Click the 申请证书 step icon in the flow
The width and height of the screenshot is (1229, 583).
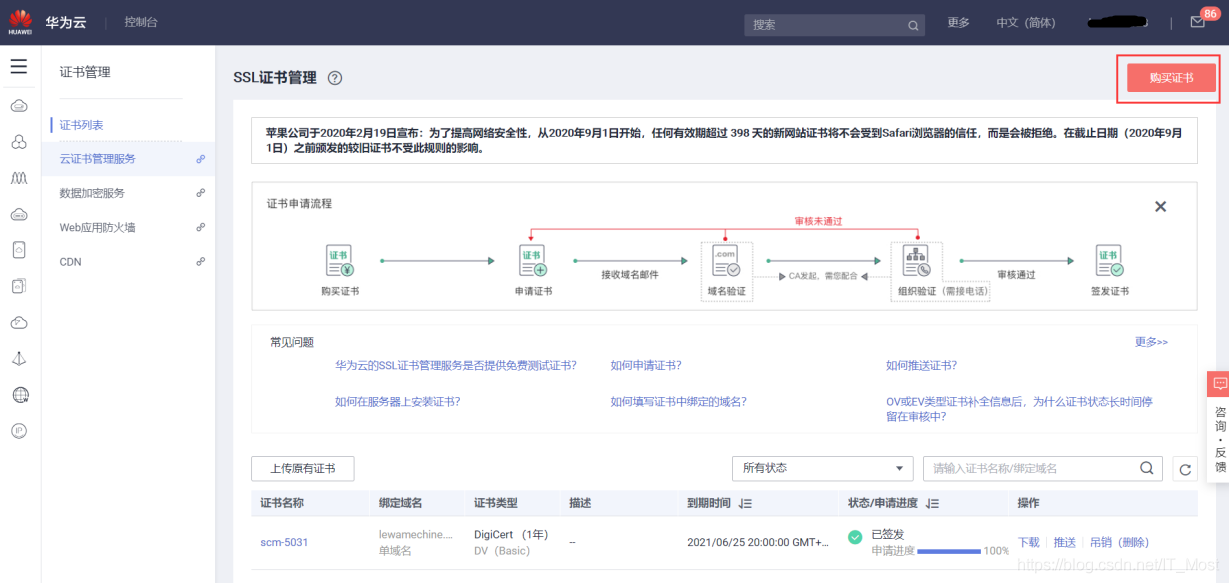pos(532,261)
